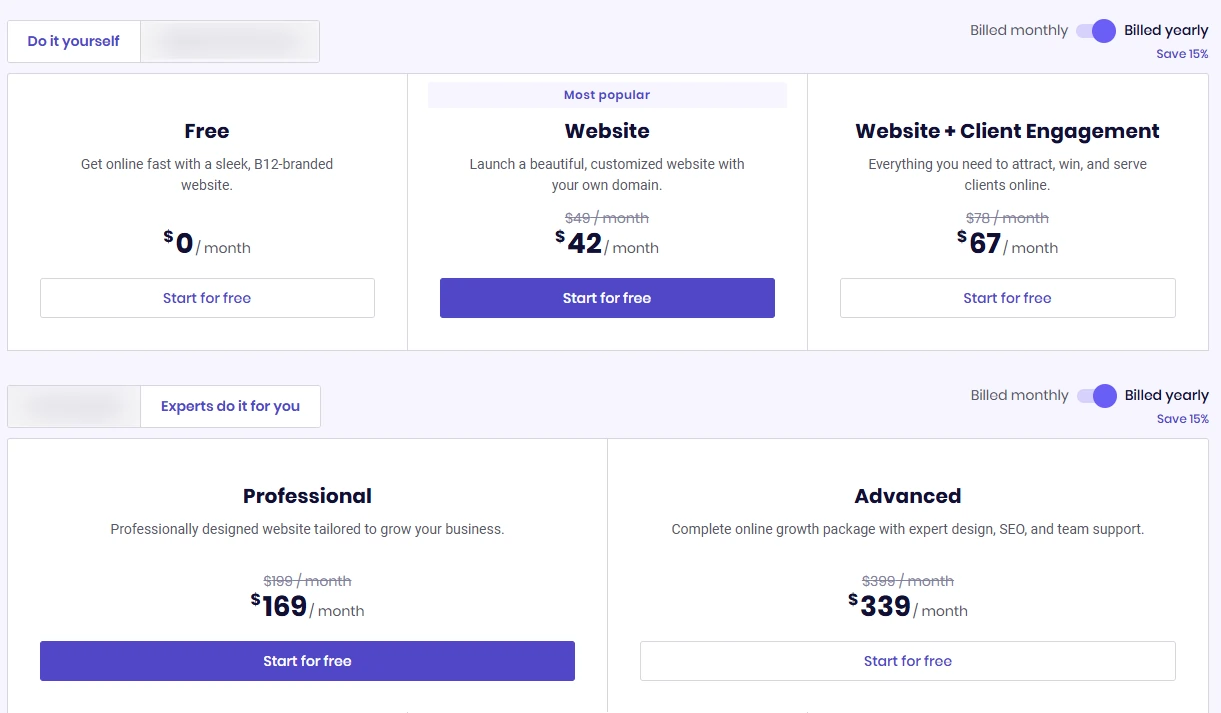The image size is (1221, 713).
Task: Click 'Billed monthly' label in top section
Action: (x=1019, y=31)
